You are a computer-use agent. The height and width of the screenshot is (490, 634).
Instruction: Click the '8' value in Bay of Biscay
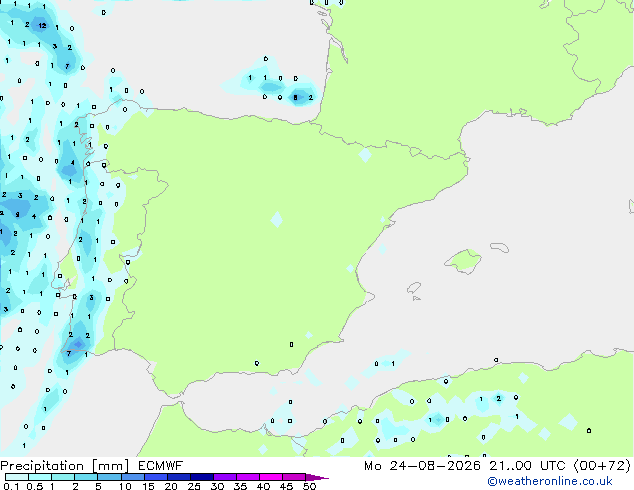295,97
